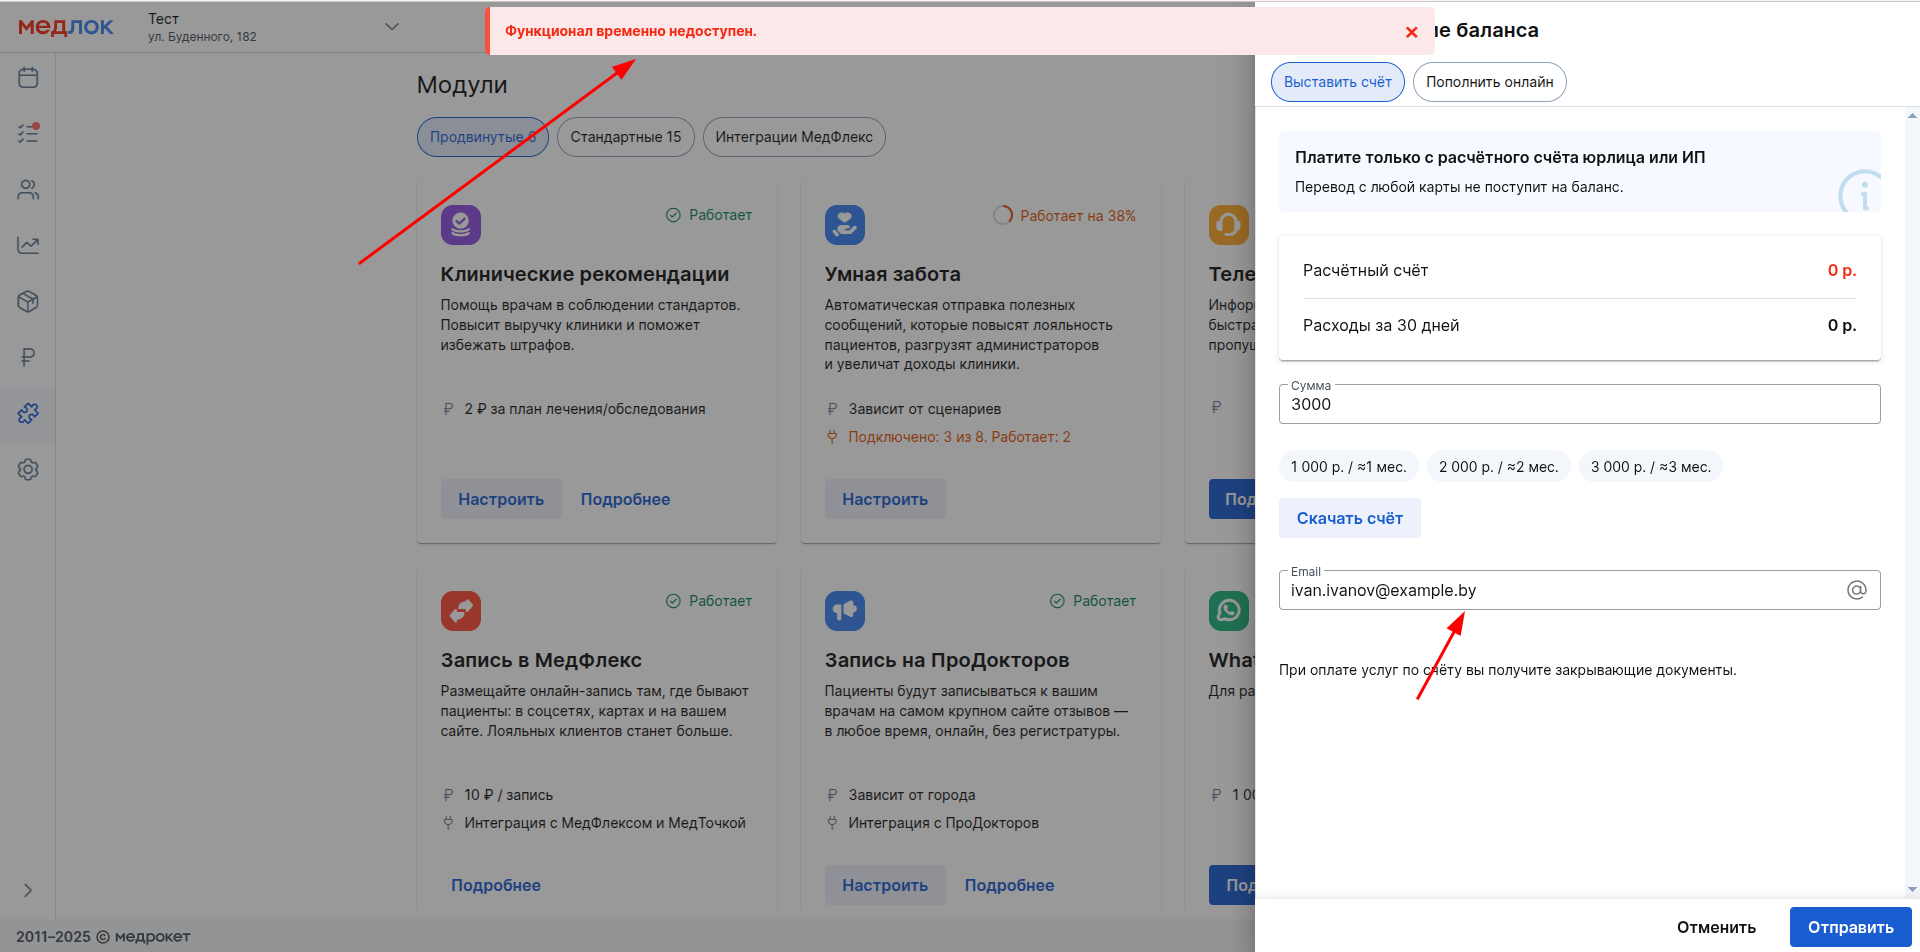Click the Отправить button
Screen dimensions: 1920x952
click(x=1851, y=927)
